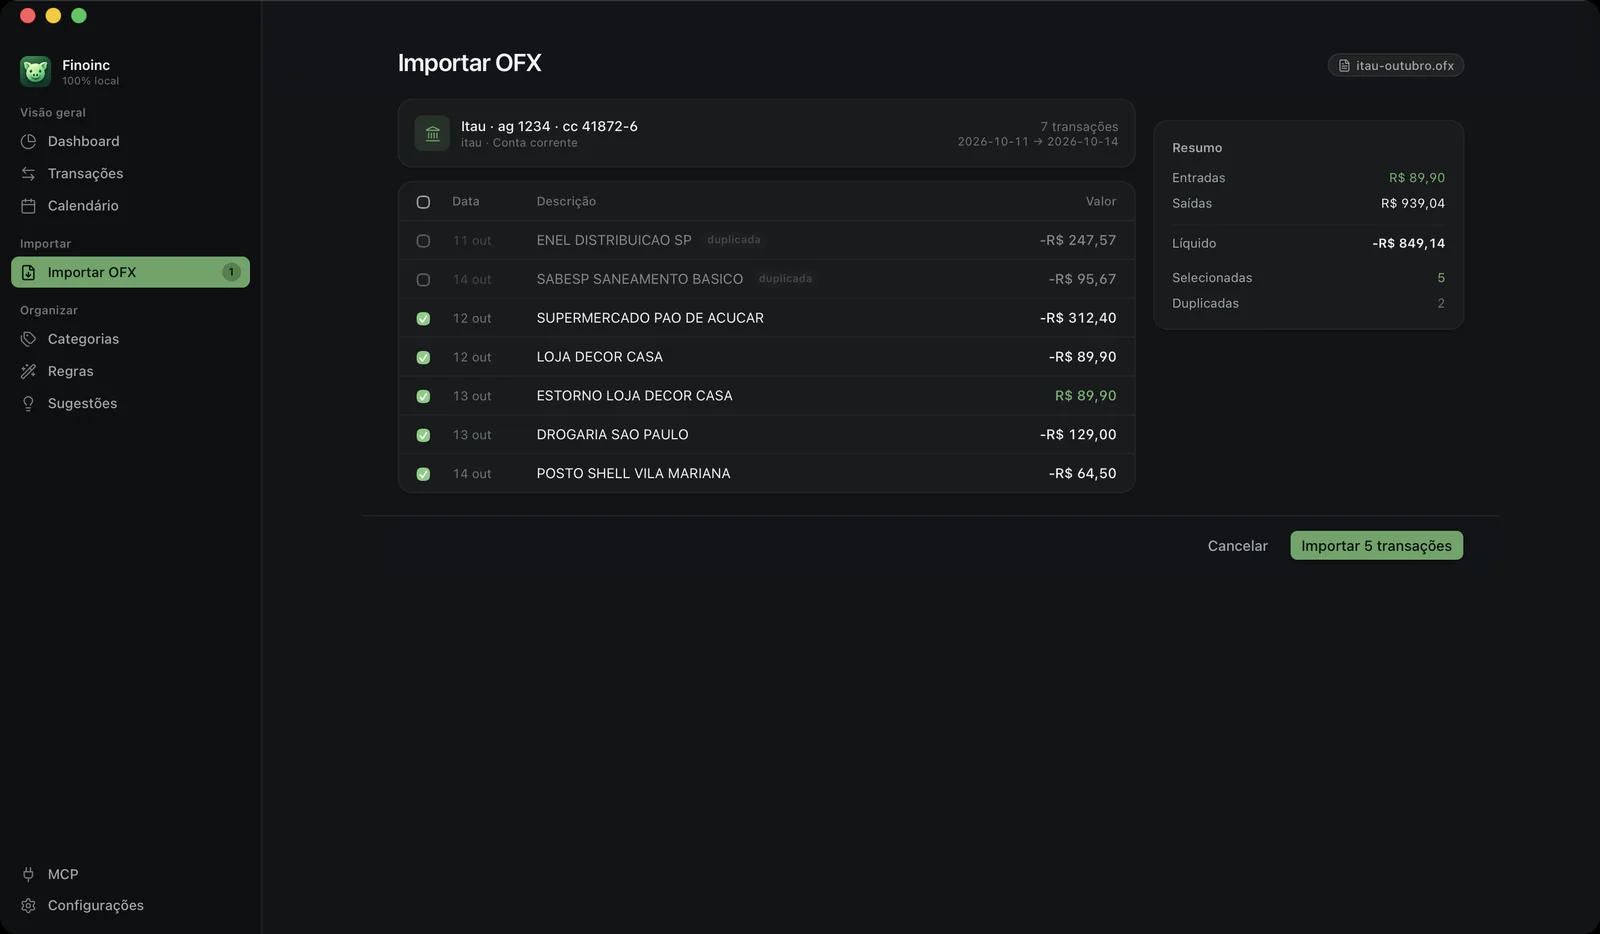Screen dimensions: 1600x934
Task: Open the Calendário view
Action: click(x=130, y=206)
